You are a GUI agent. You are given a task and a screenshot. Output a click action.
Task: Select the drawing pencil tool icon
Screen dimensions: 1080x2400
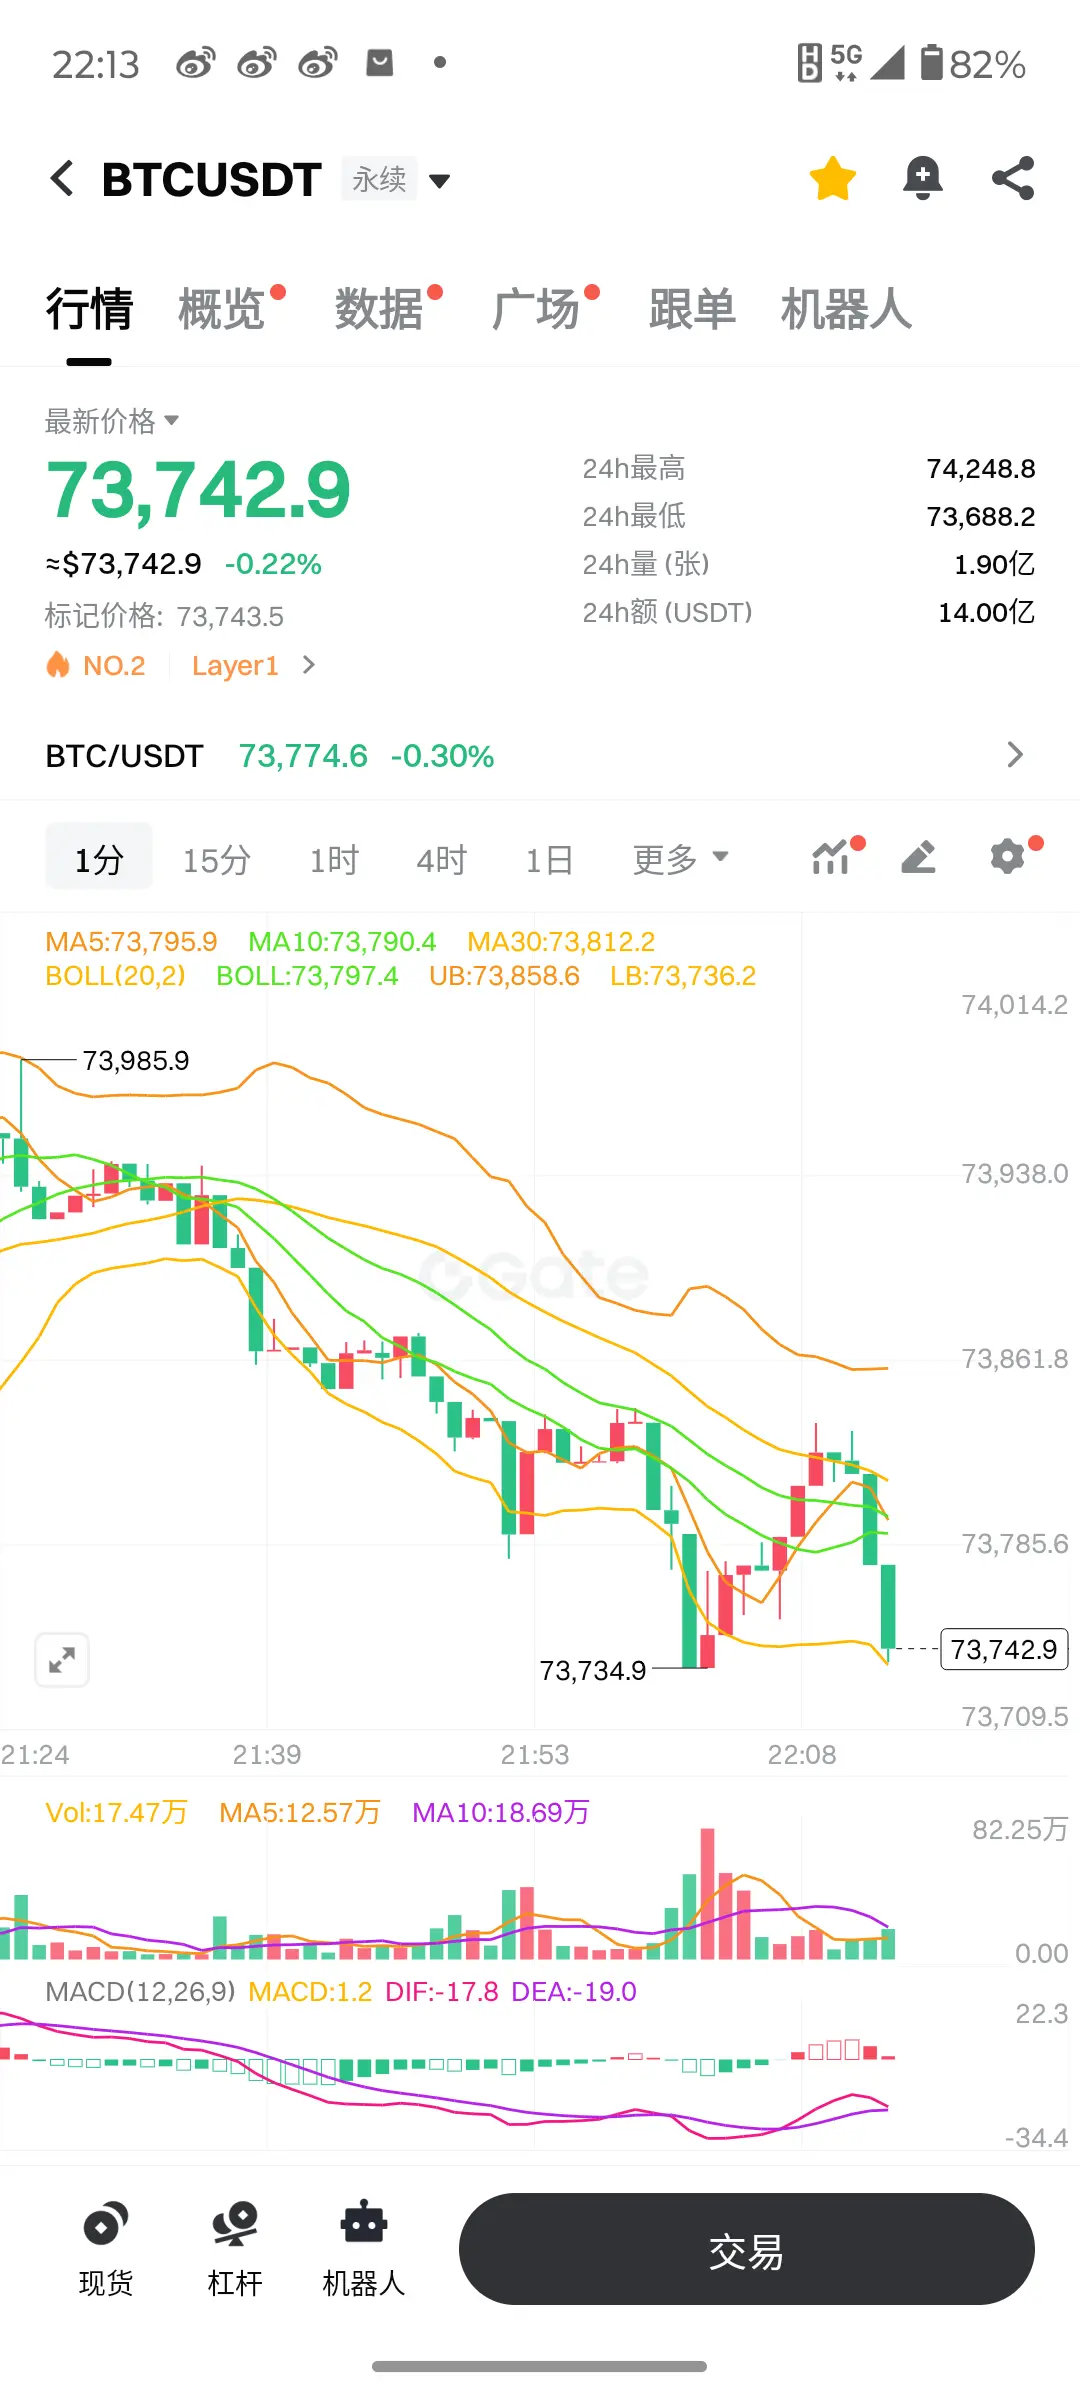click(x=918, y=857)
